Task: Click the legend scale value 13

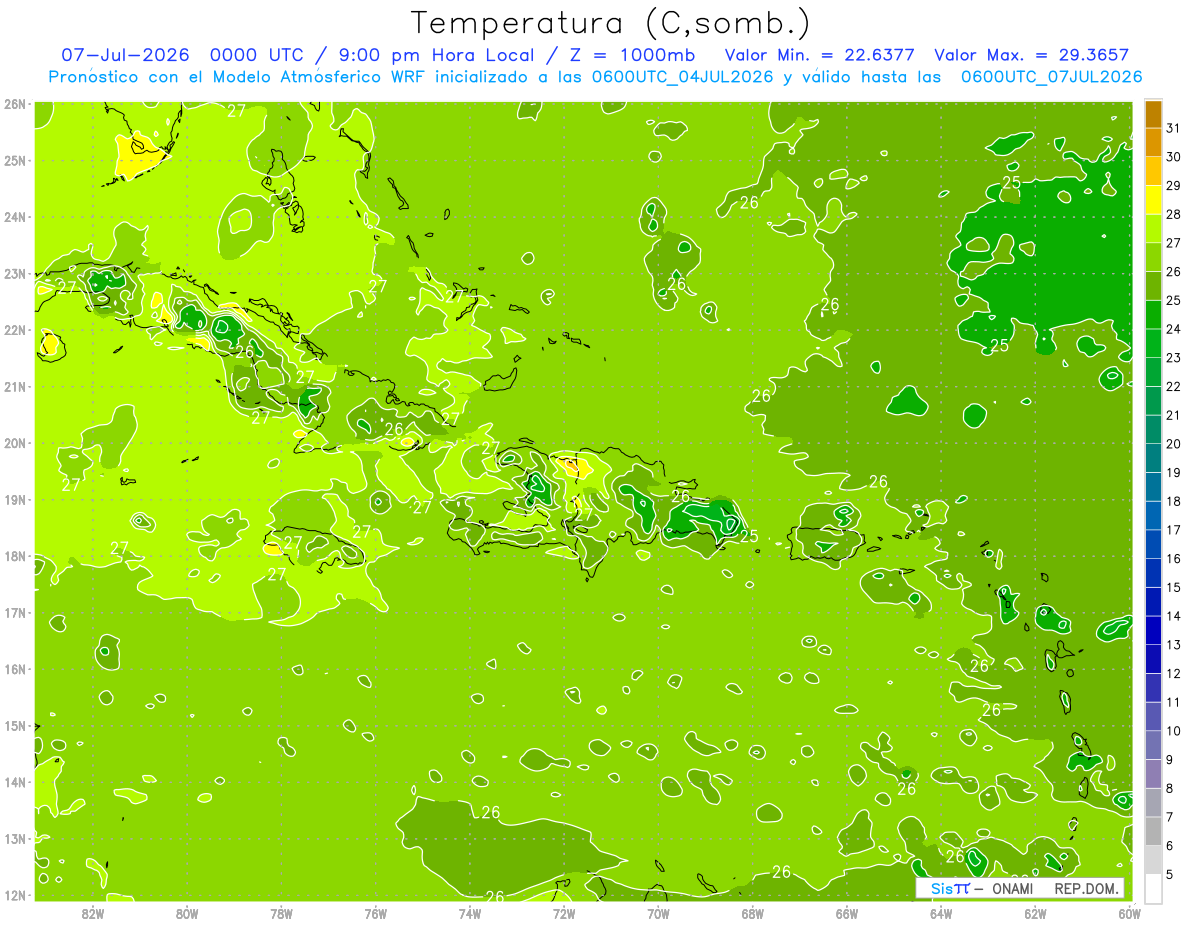Action: pos(1174,645)
